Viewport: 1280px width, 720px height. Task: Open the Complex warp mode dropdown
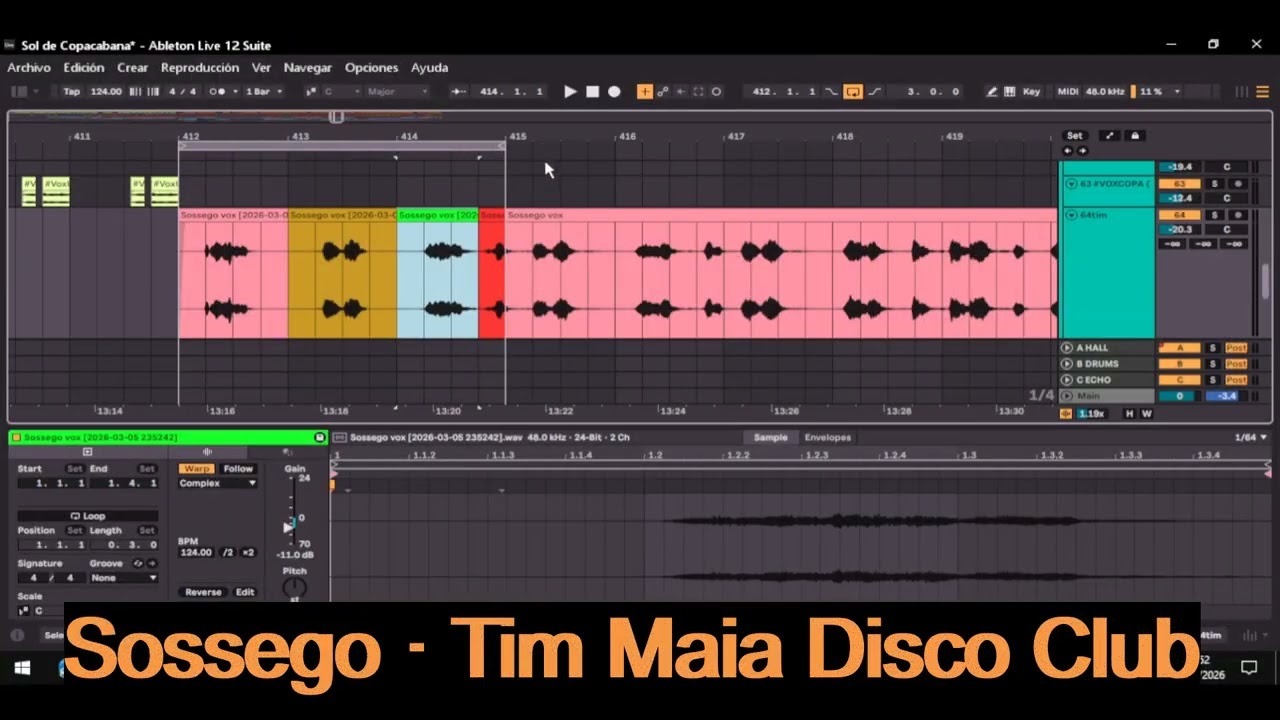[x=217, y=483]
